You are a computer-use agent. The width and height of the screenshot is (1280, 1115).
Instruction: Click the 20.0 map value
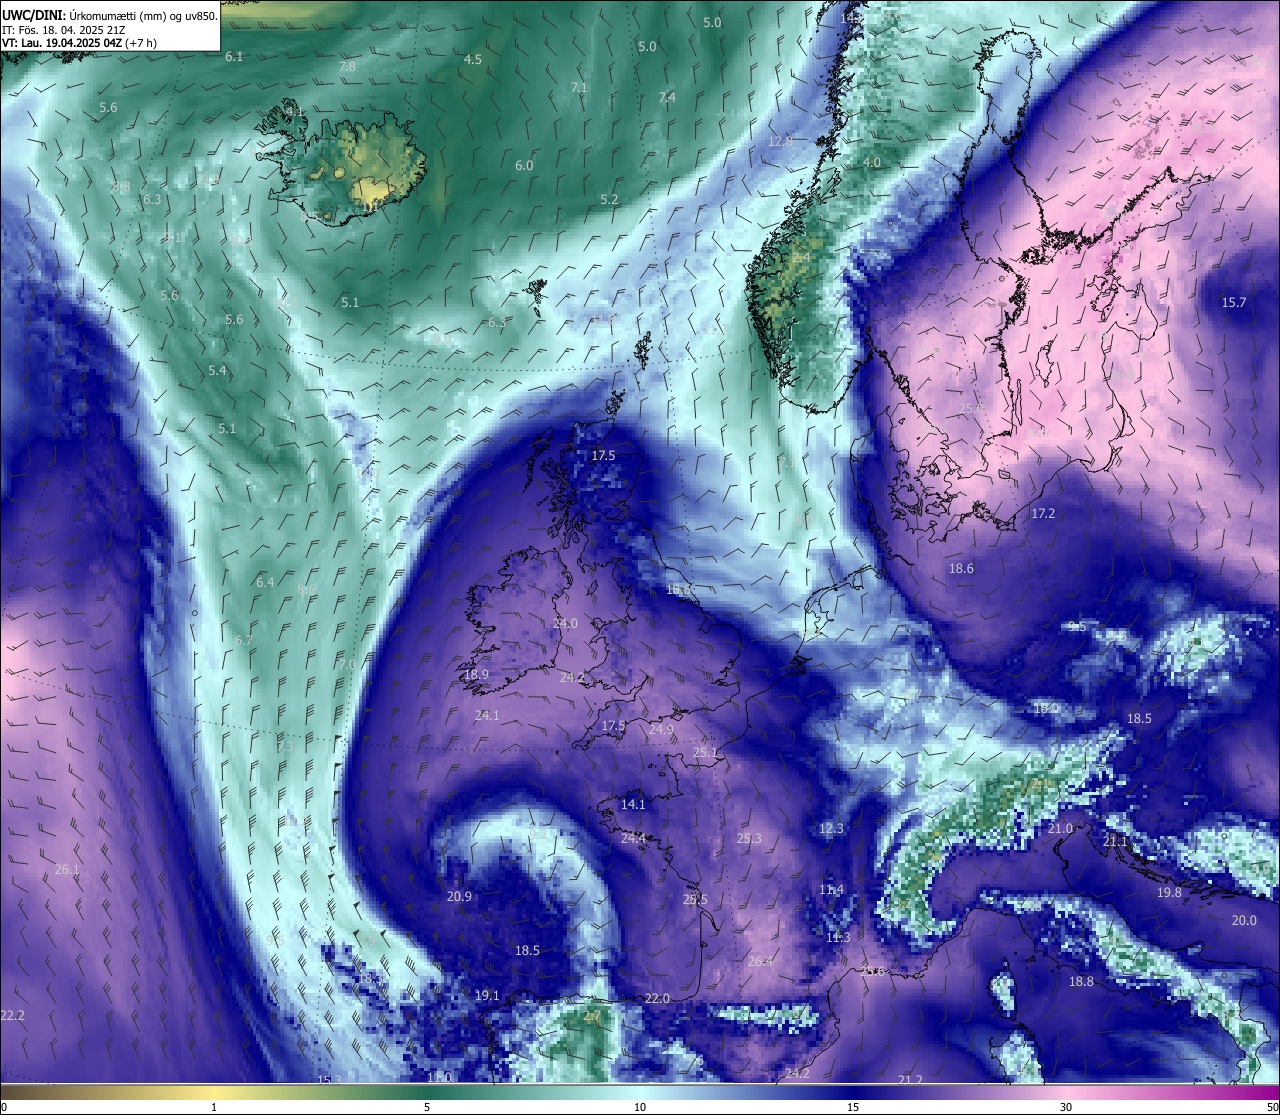click(x=1244, y=920)
